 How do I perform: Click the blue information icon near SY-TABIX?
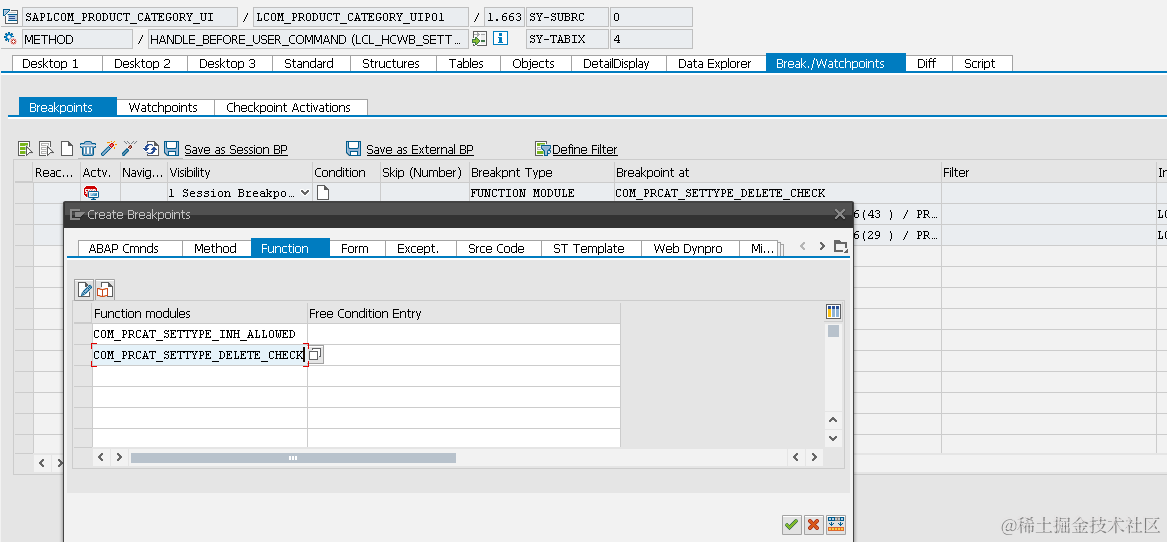[501, 39]
